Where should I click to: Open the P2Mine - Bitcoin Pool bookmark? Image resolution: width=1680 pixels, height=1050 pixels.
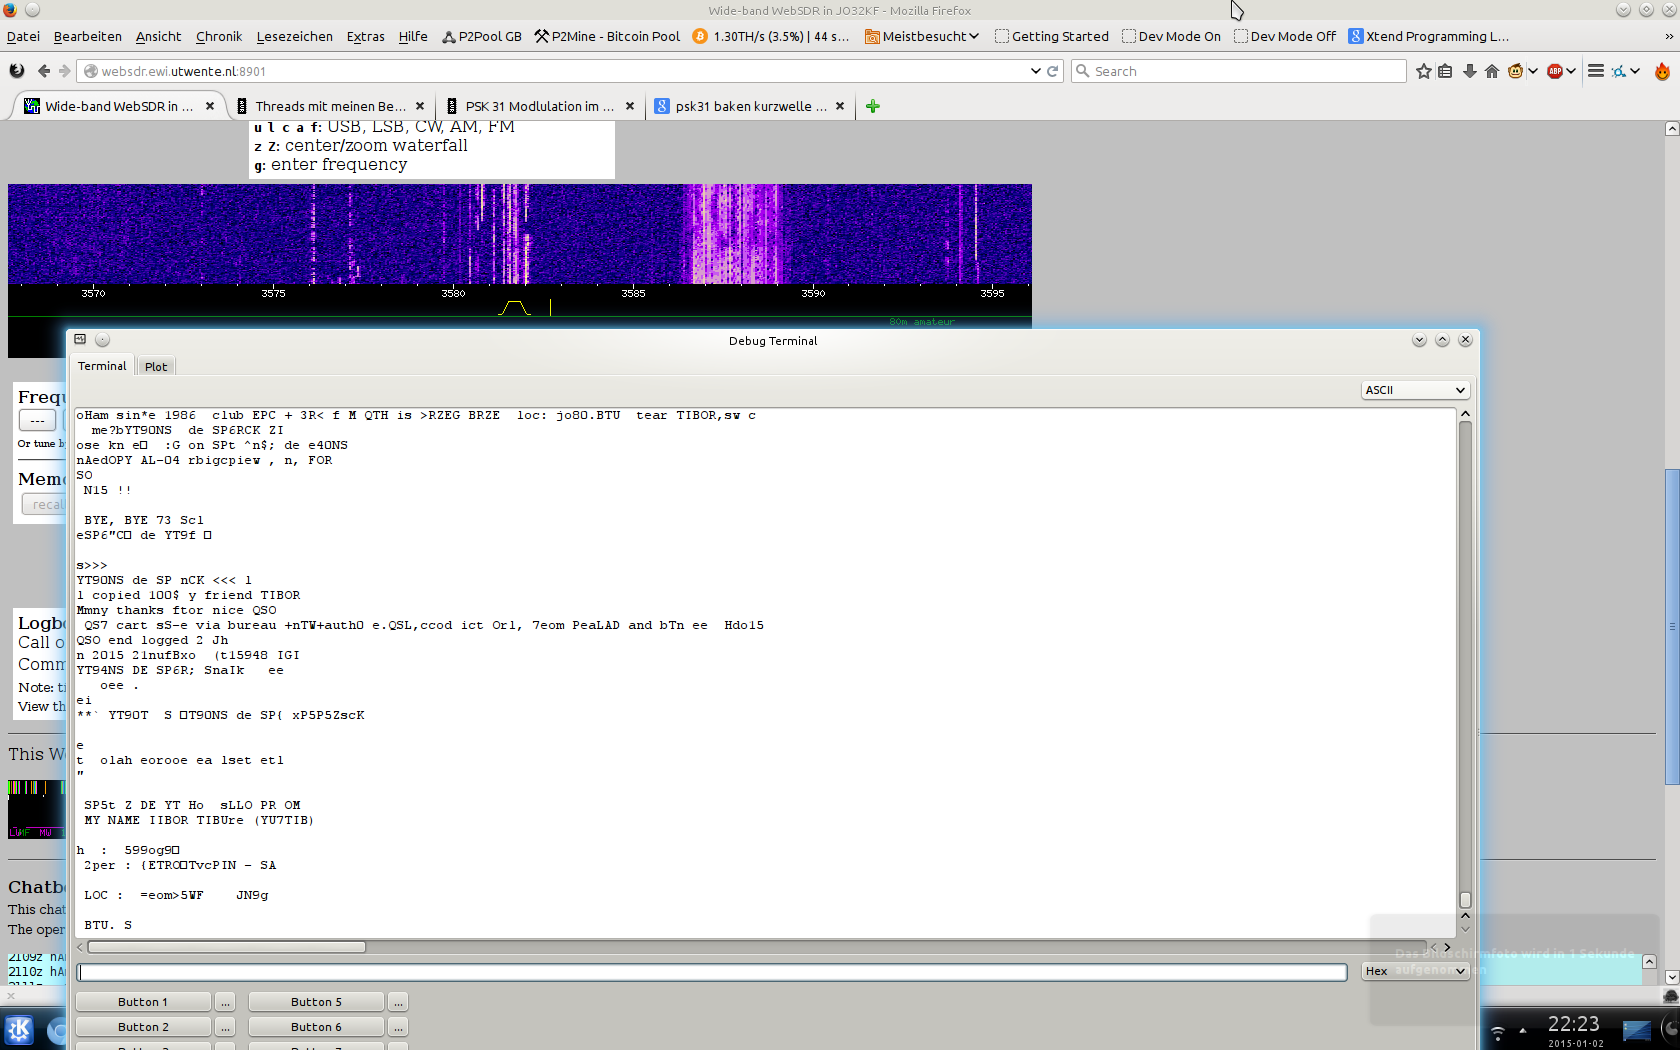pos(607,36)
